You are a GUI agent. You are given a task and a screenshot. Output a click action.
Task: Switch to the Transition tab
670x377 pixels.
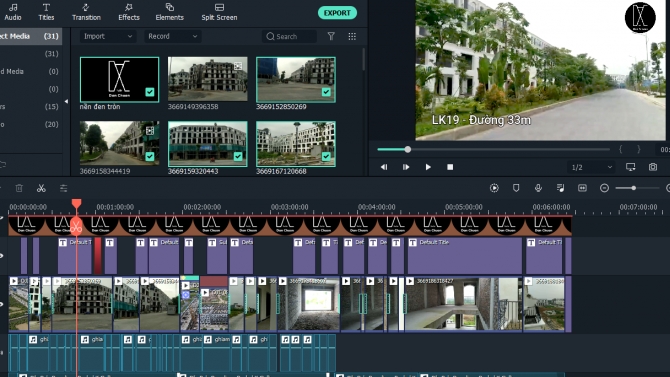pyautogui.click(x=86, y=12)
